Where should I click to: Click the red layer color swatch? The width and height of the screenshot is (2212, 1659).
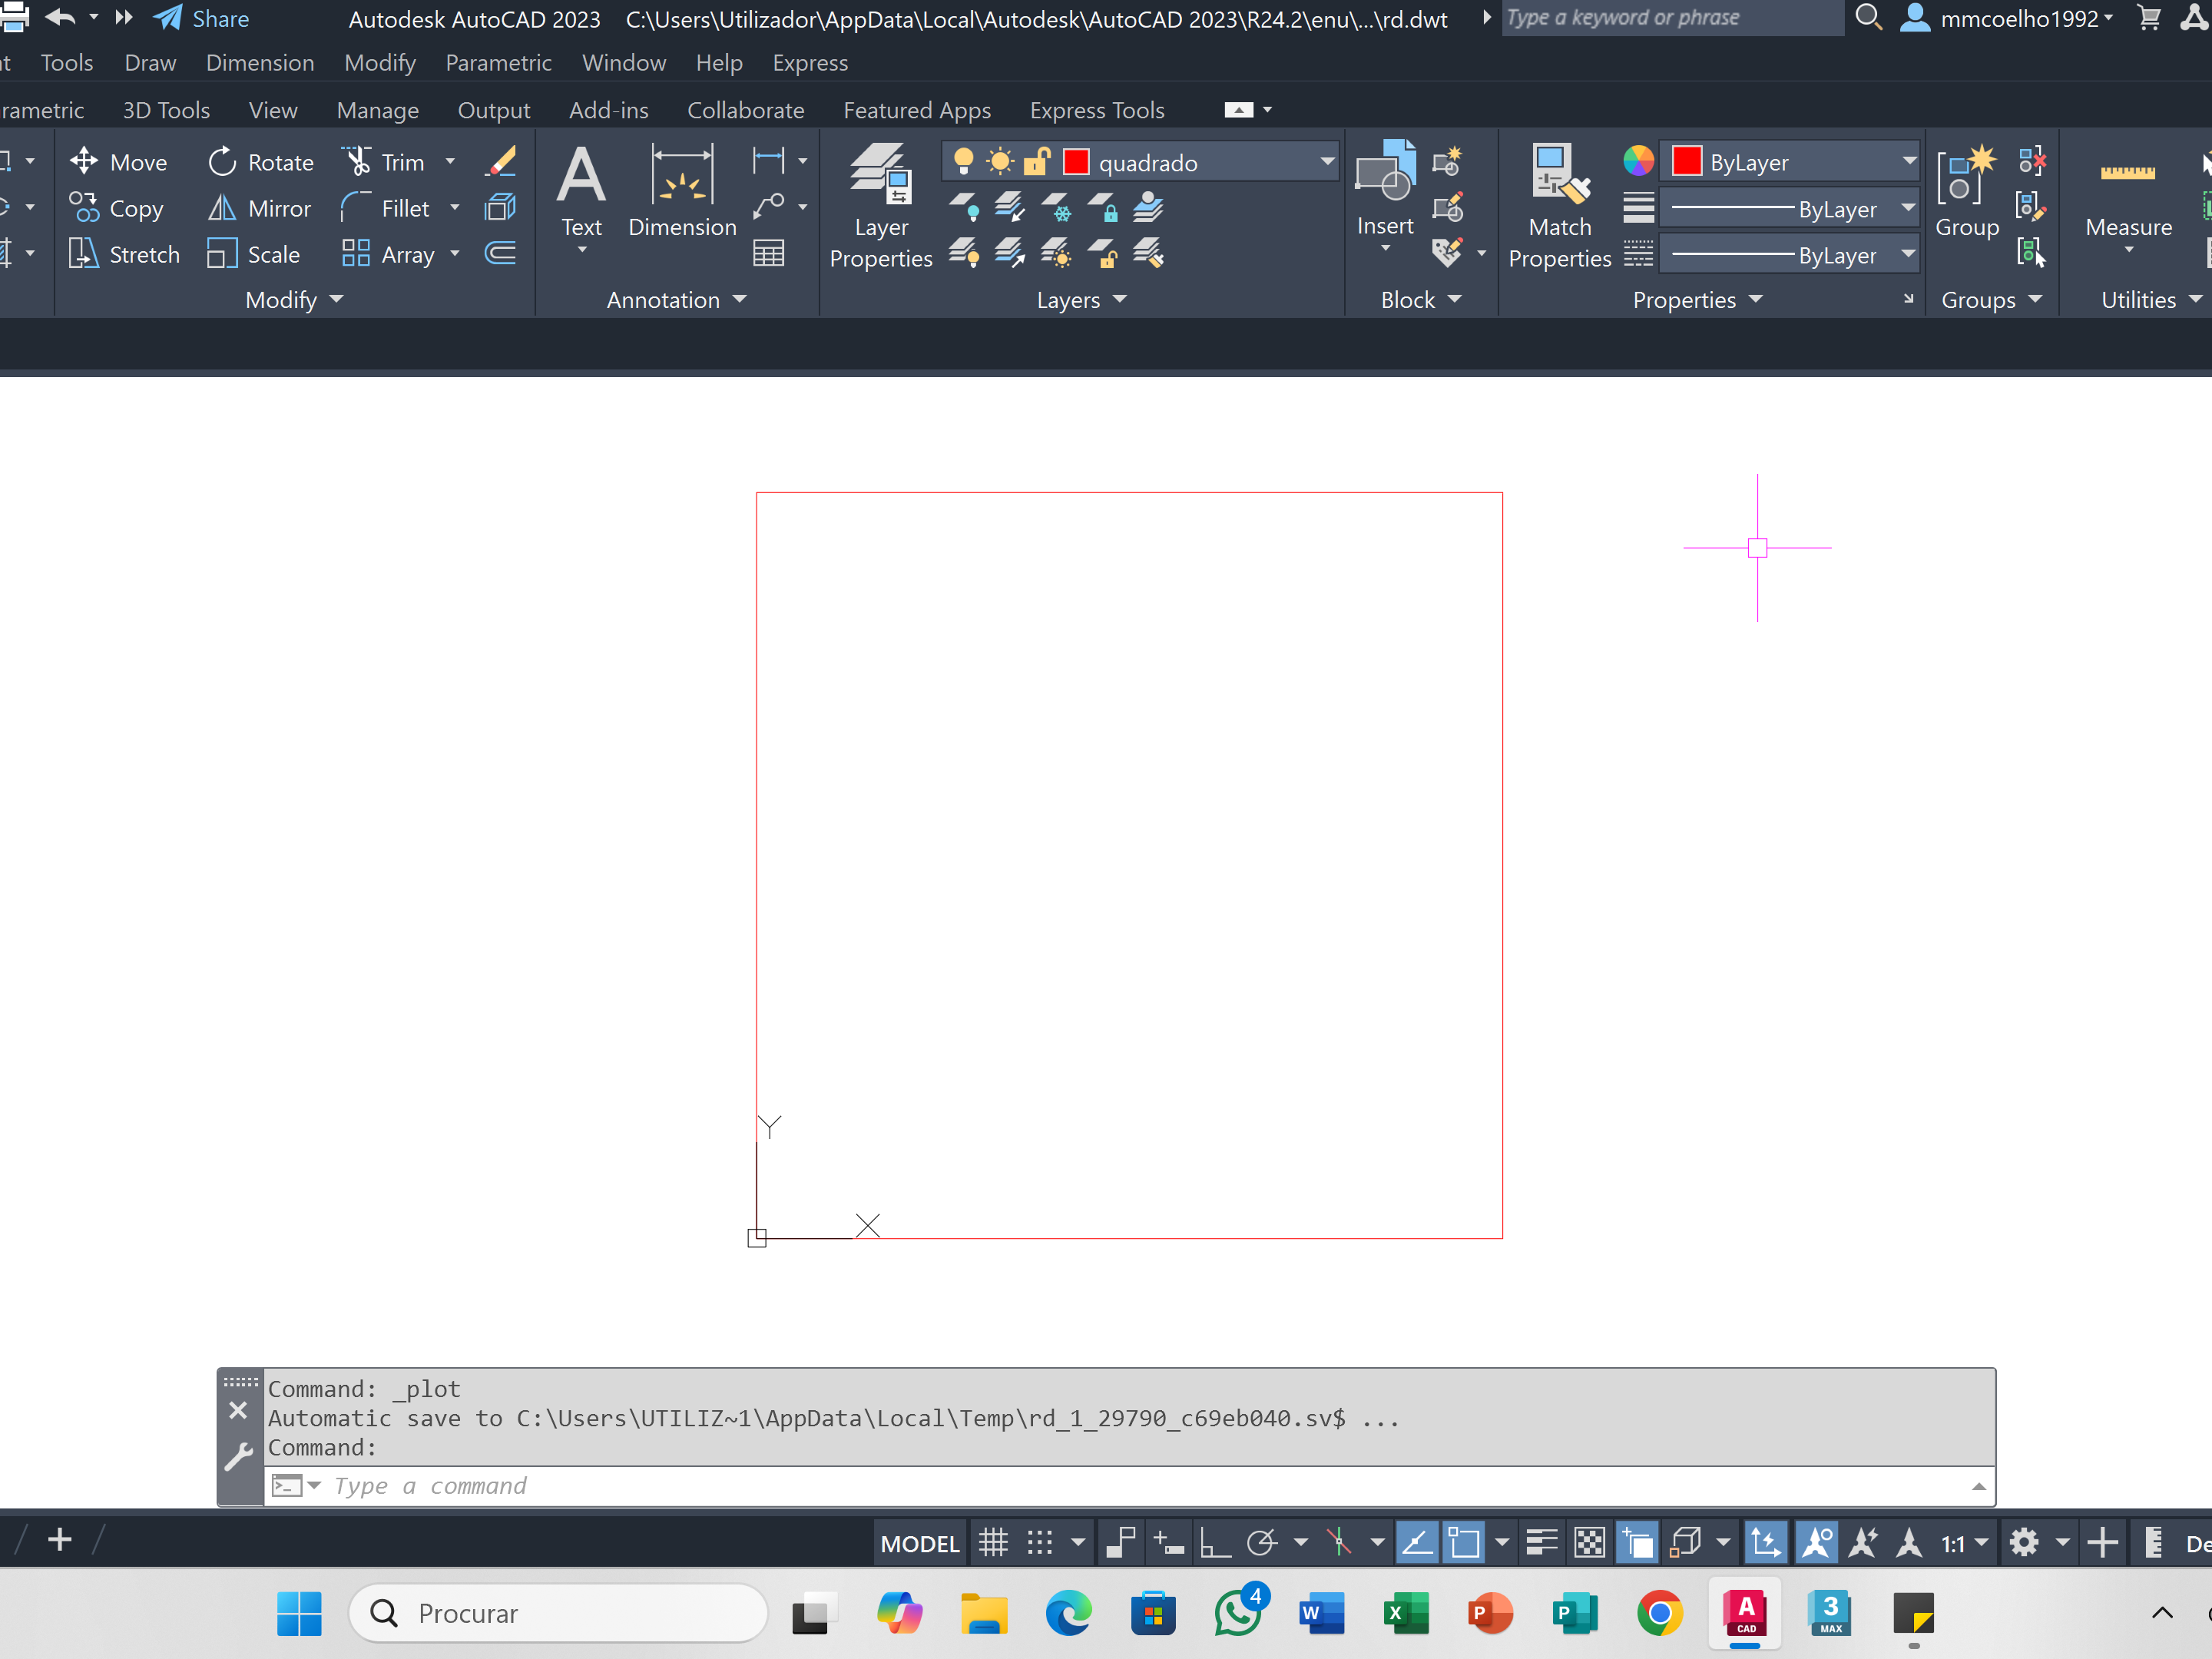1076,162
